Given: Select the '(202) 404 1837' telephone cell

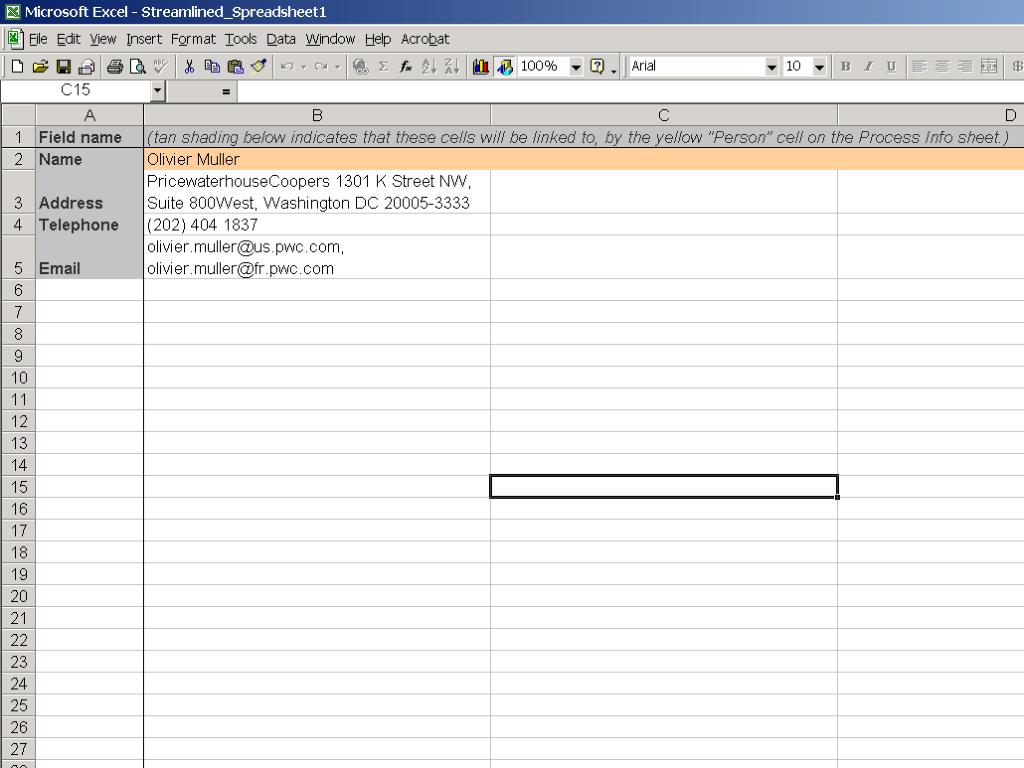Looking at the screenshot, I should [317, 225].
